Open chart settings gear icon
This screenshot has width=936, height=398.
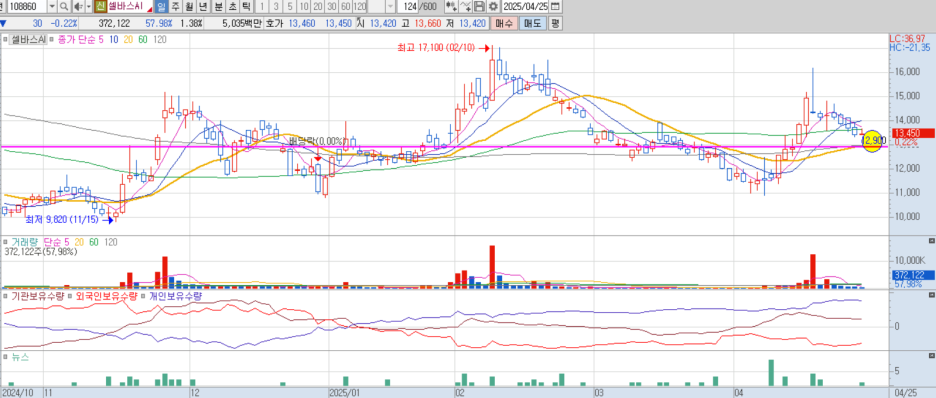[493, 7]
